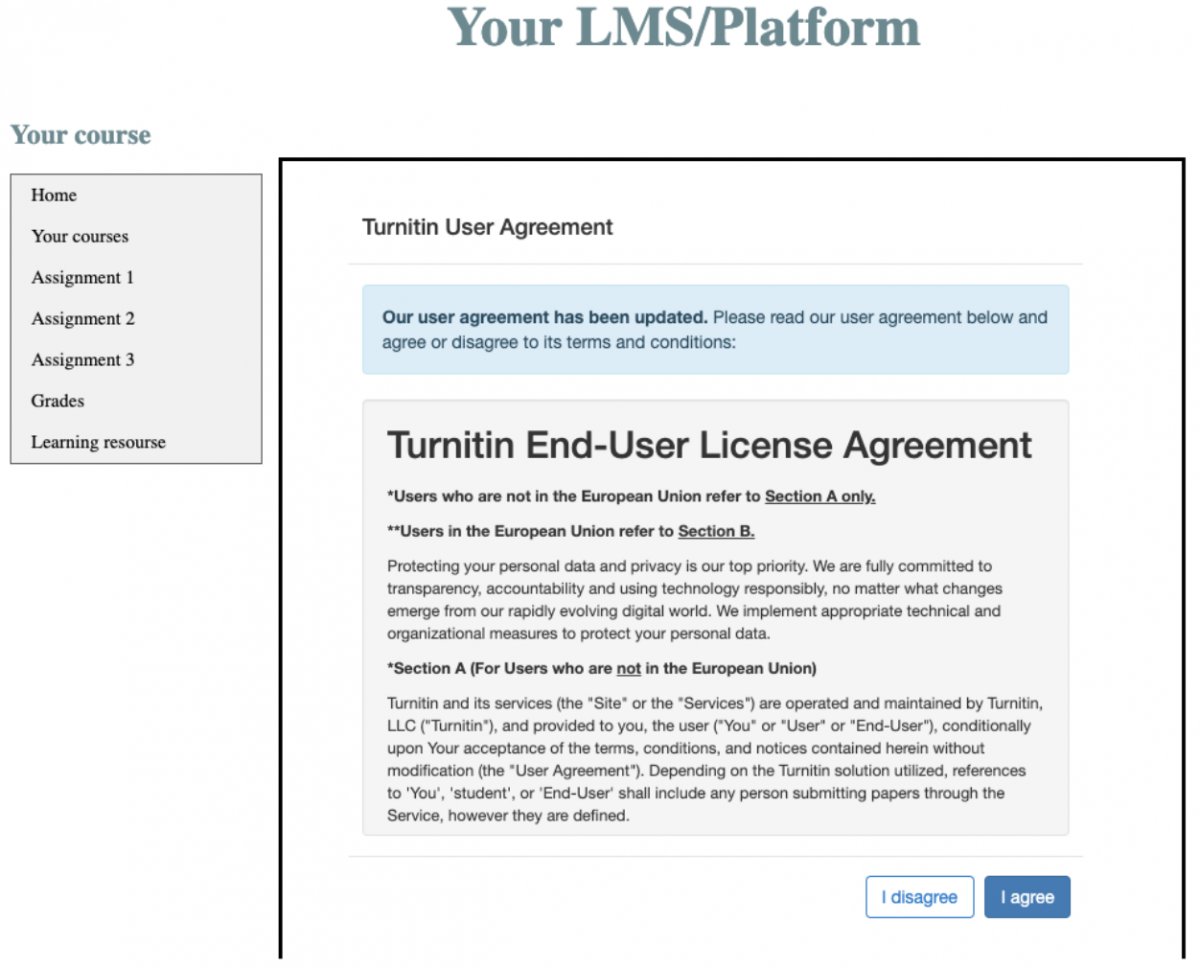Click the Turnitin User Agreement header

487,227
